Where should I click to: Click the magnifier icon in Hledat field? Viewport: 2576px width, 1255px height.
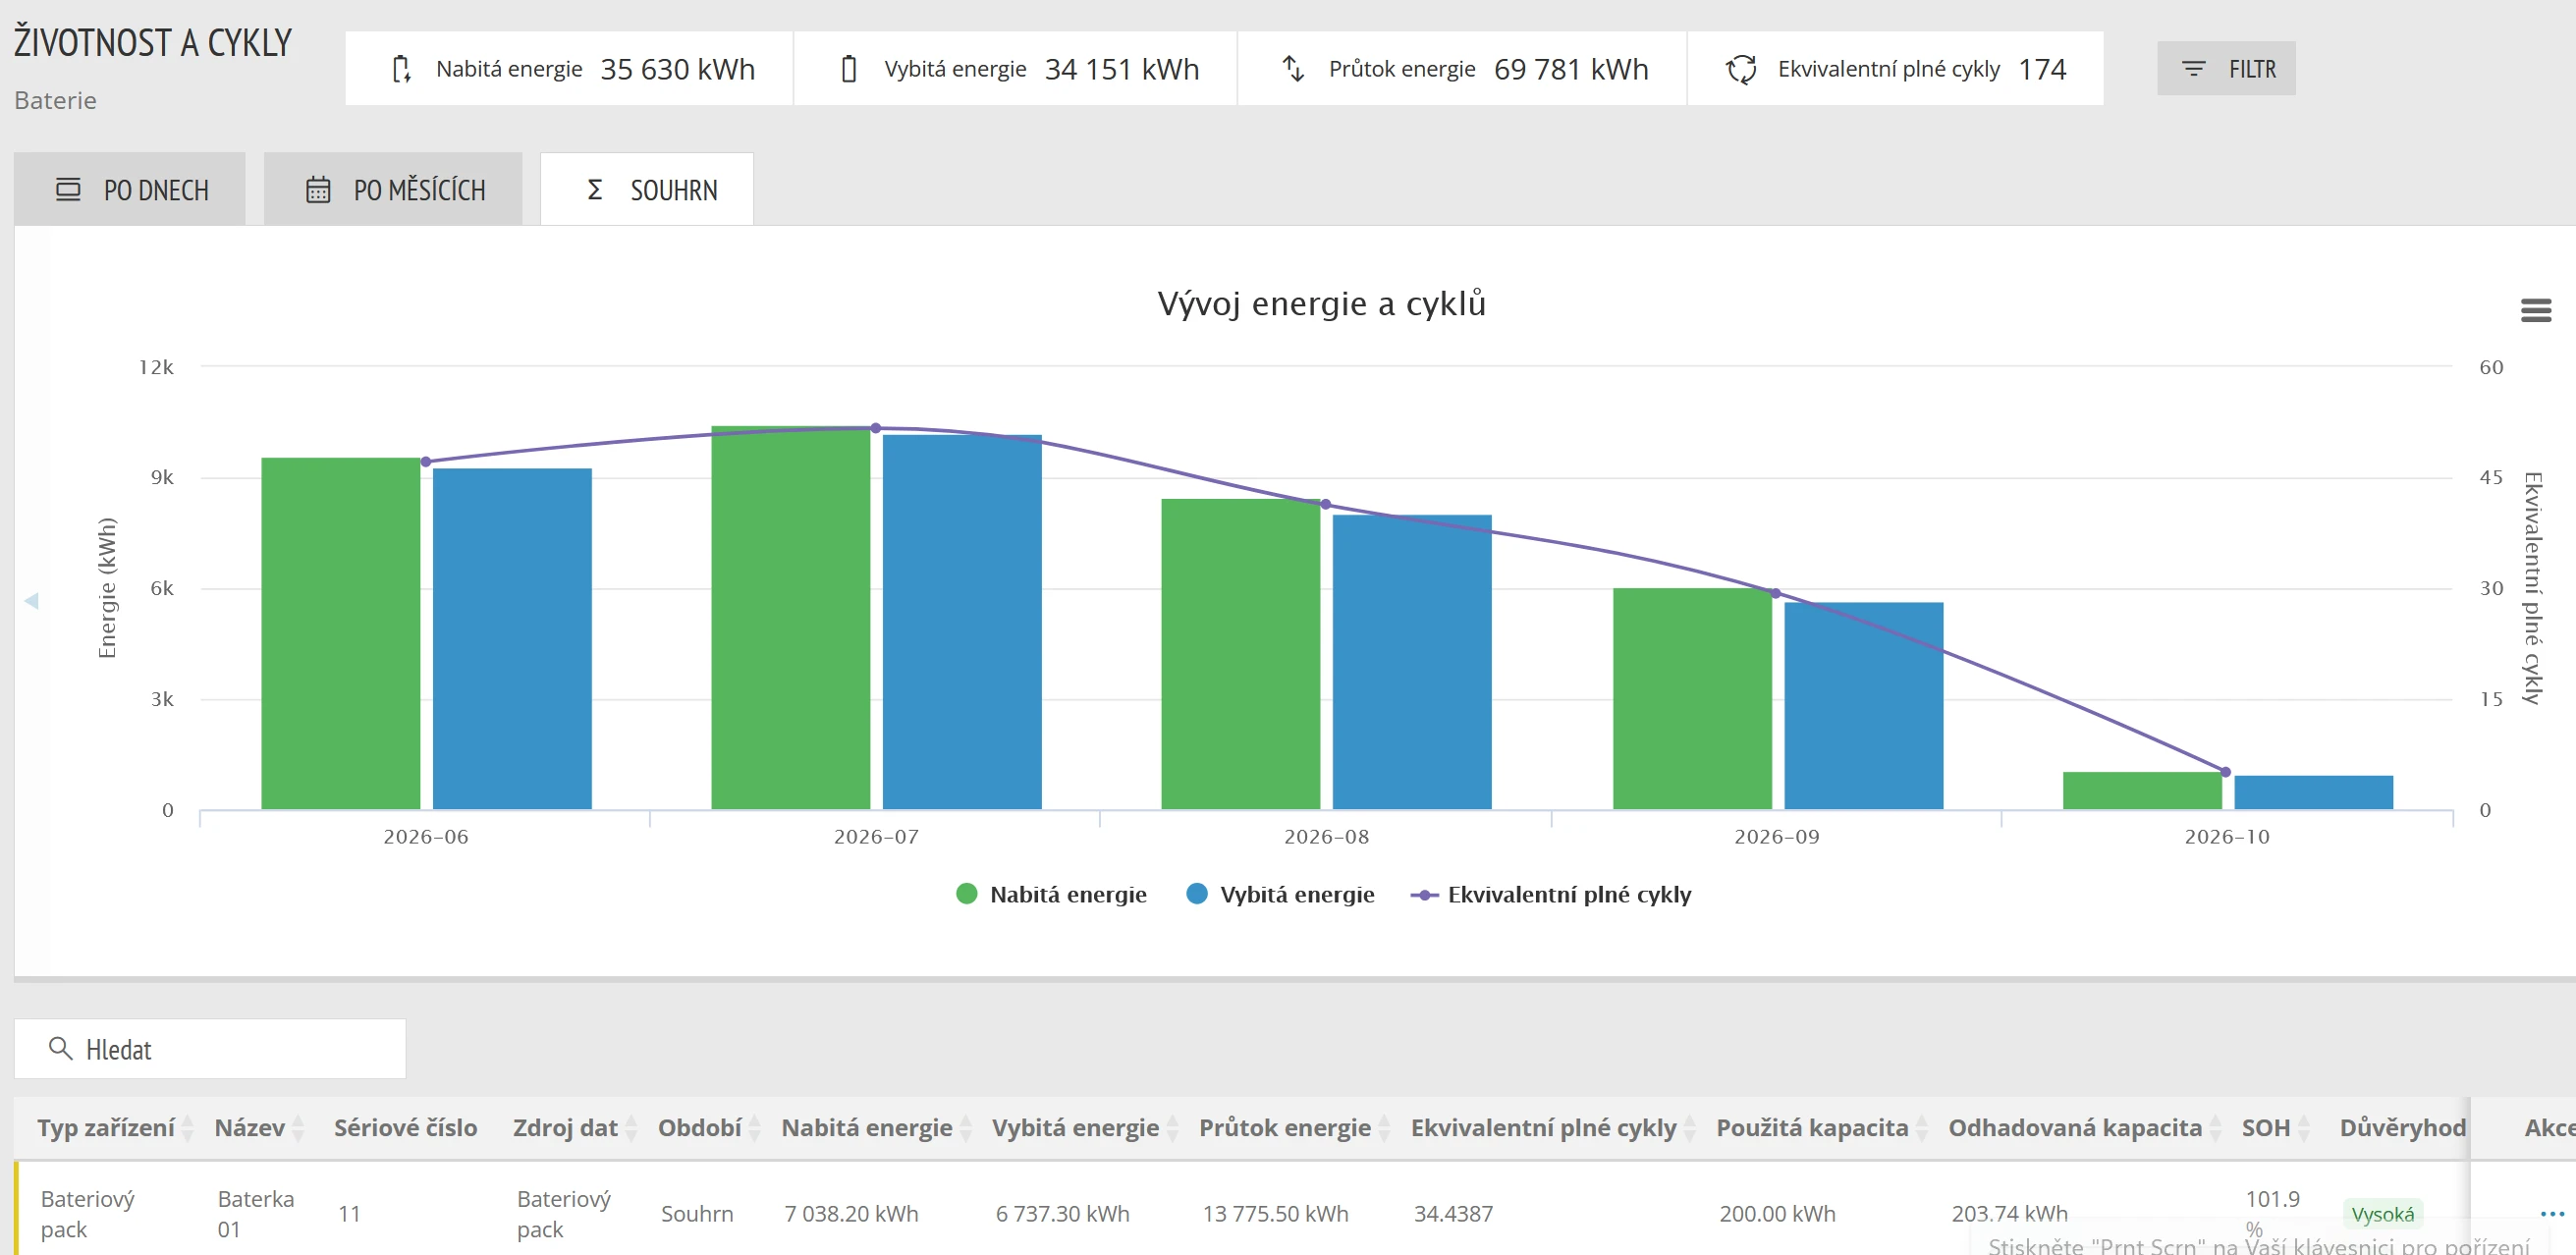pyautogui.click(x=60, y=1047)
